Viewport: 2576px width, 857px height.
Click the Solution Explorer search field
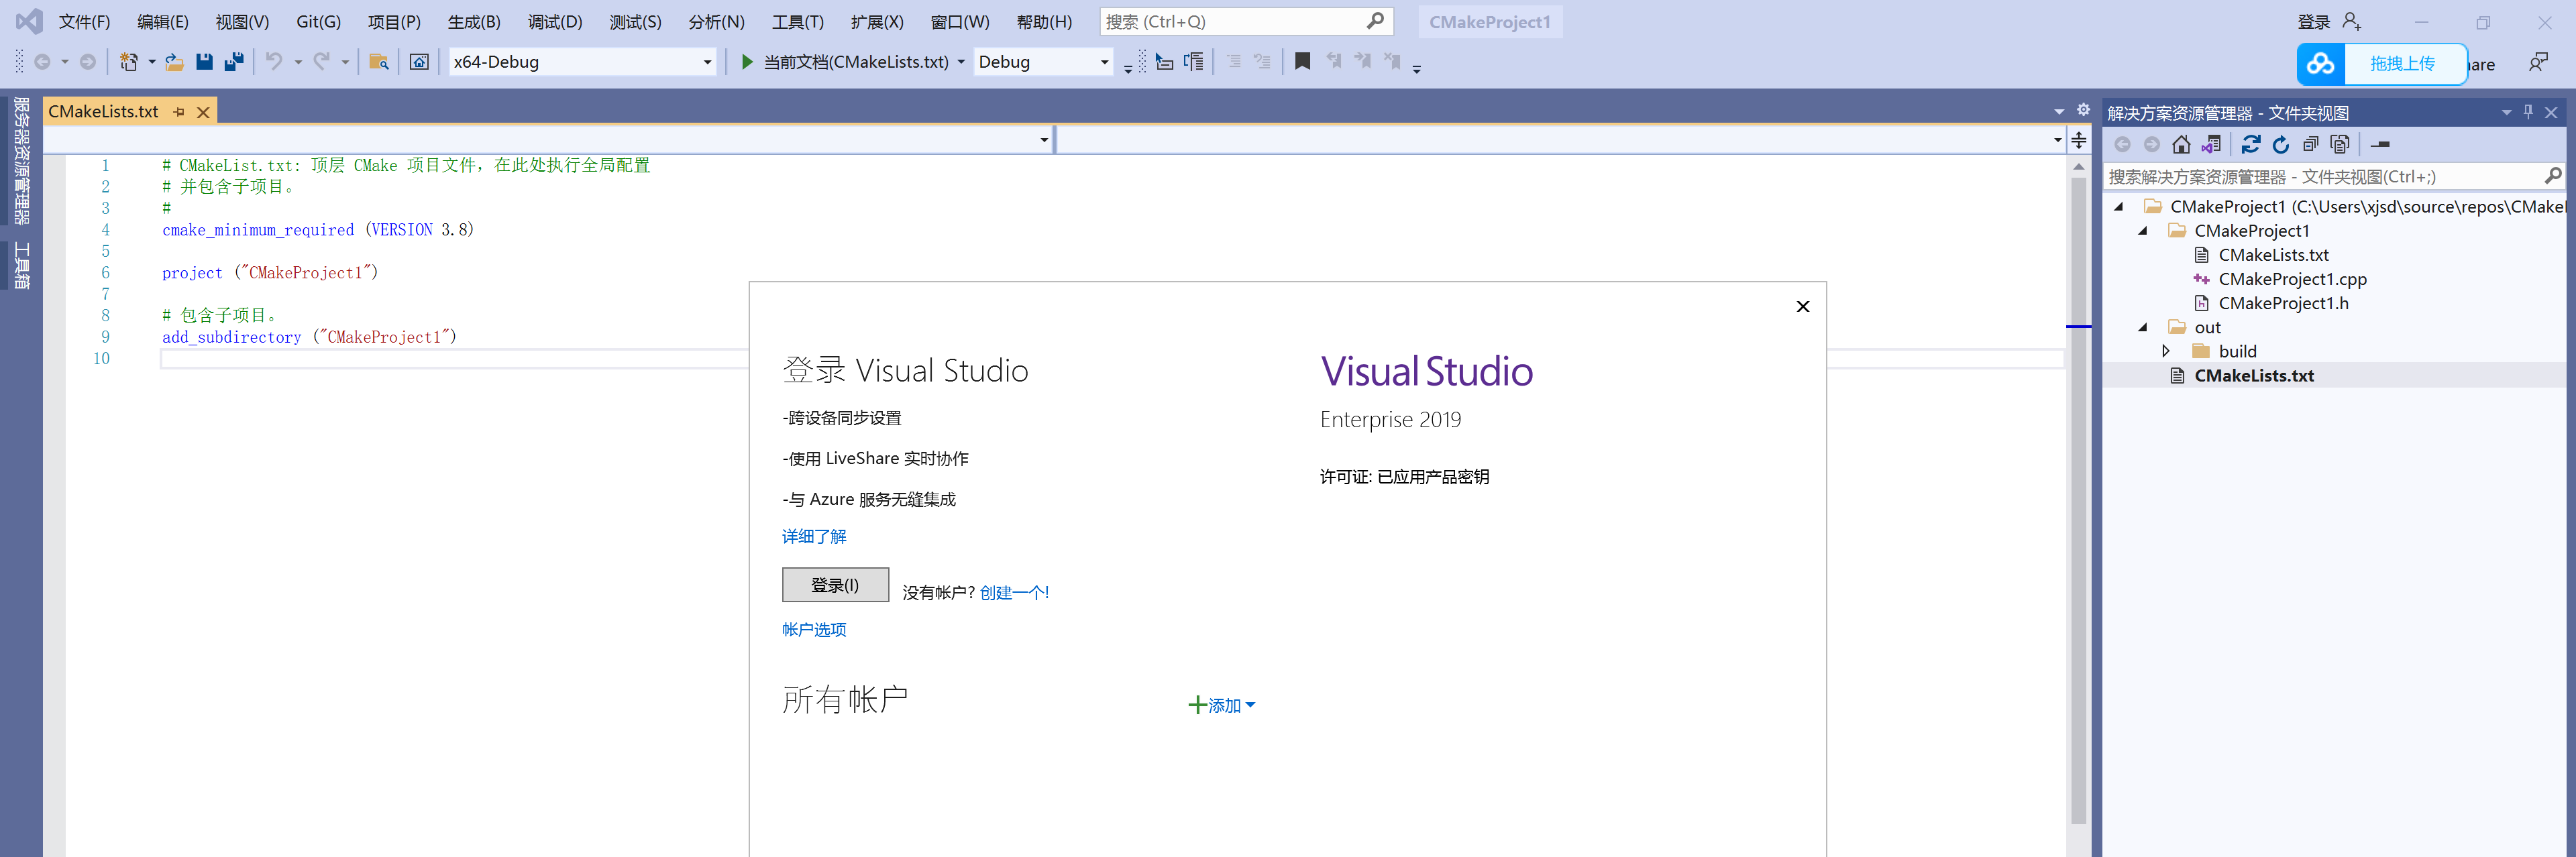click(2333, 177)
